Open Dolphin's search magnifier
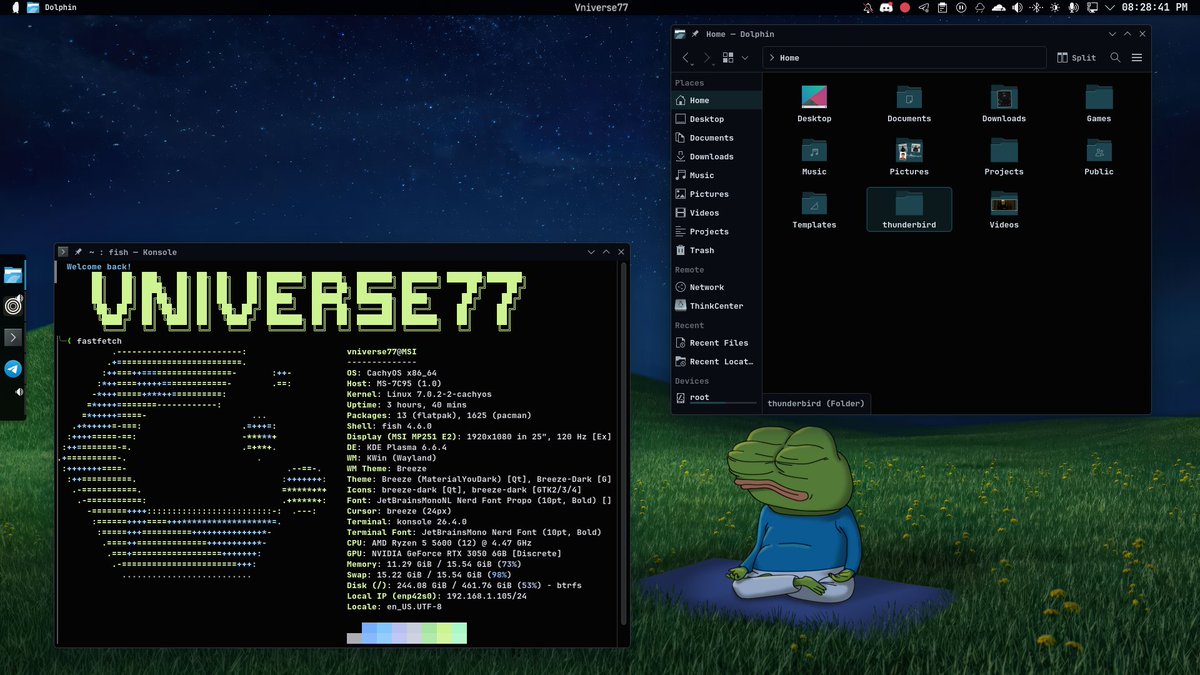1200x675 pixels. tap(1116, 58)
